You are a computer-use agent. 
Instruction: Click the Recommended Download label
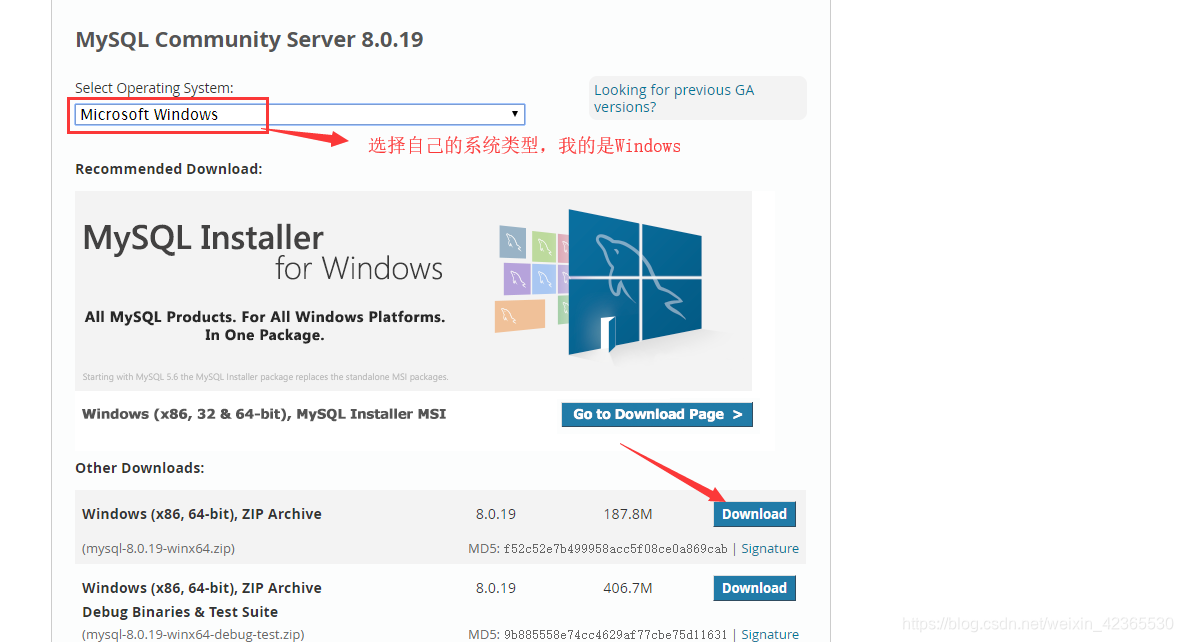pyautogui.click(x=169, y=169)
